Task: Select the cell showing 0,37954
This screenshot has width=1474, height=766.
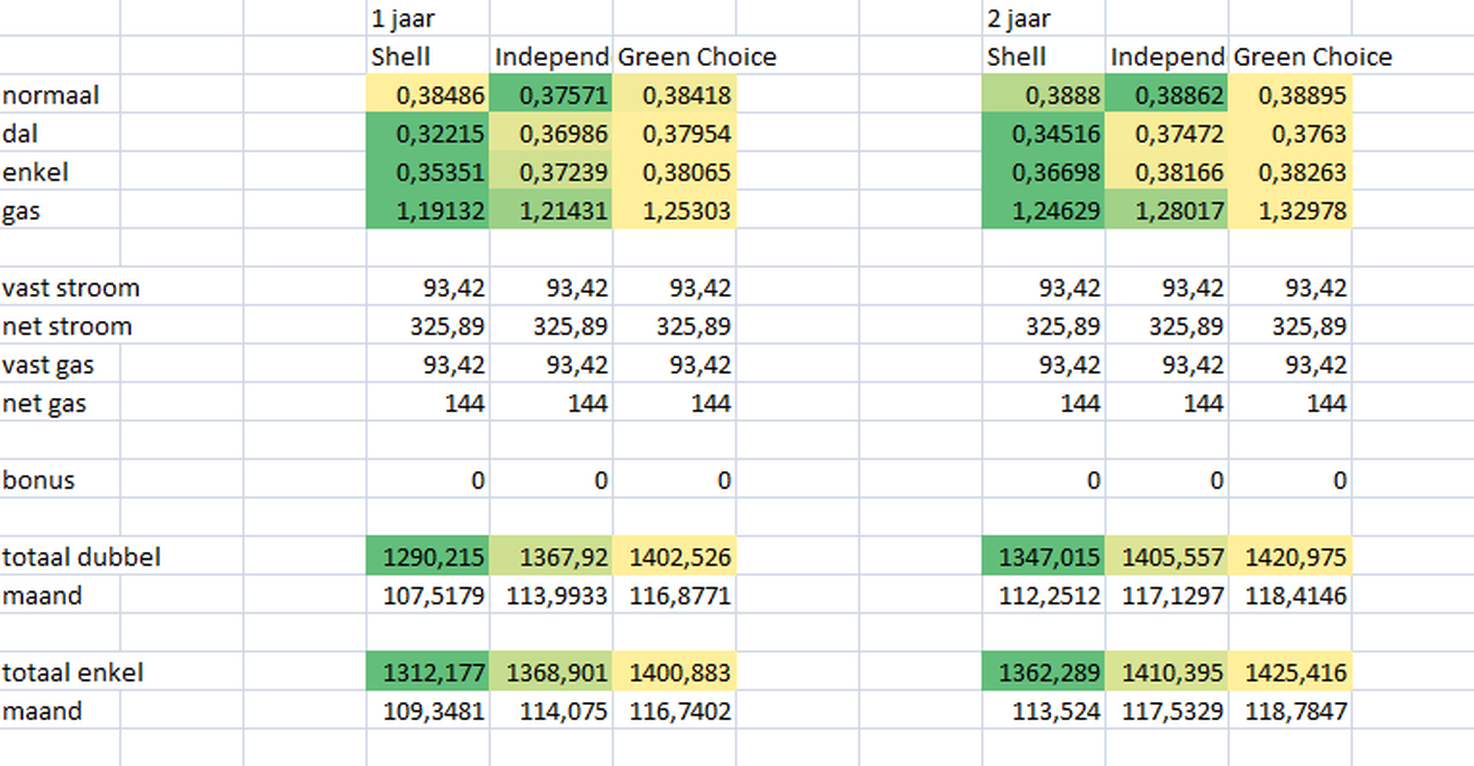Action: [674, 133]
